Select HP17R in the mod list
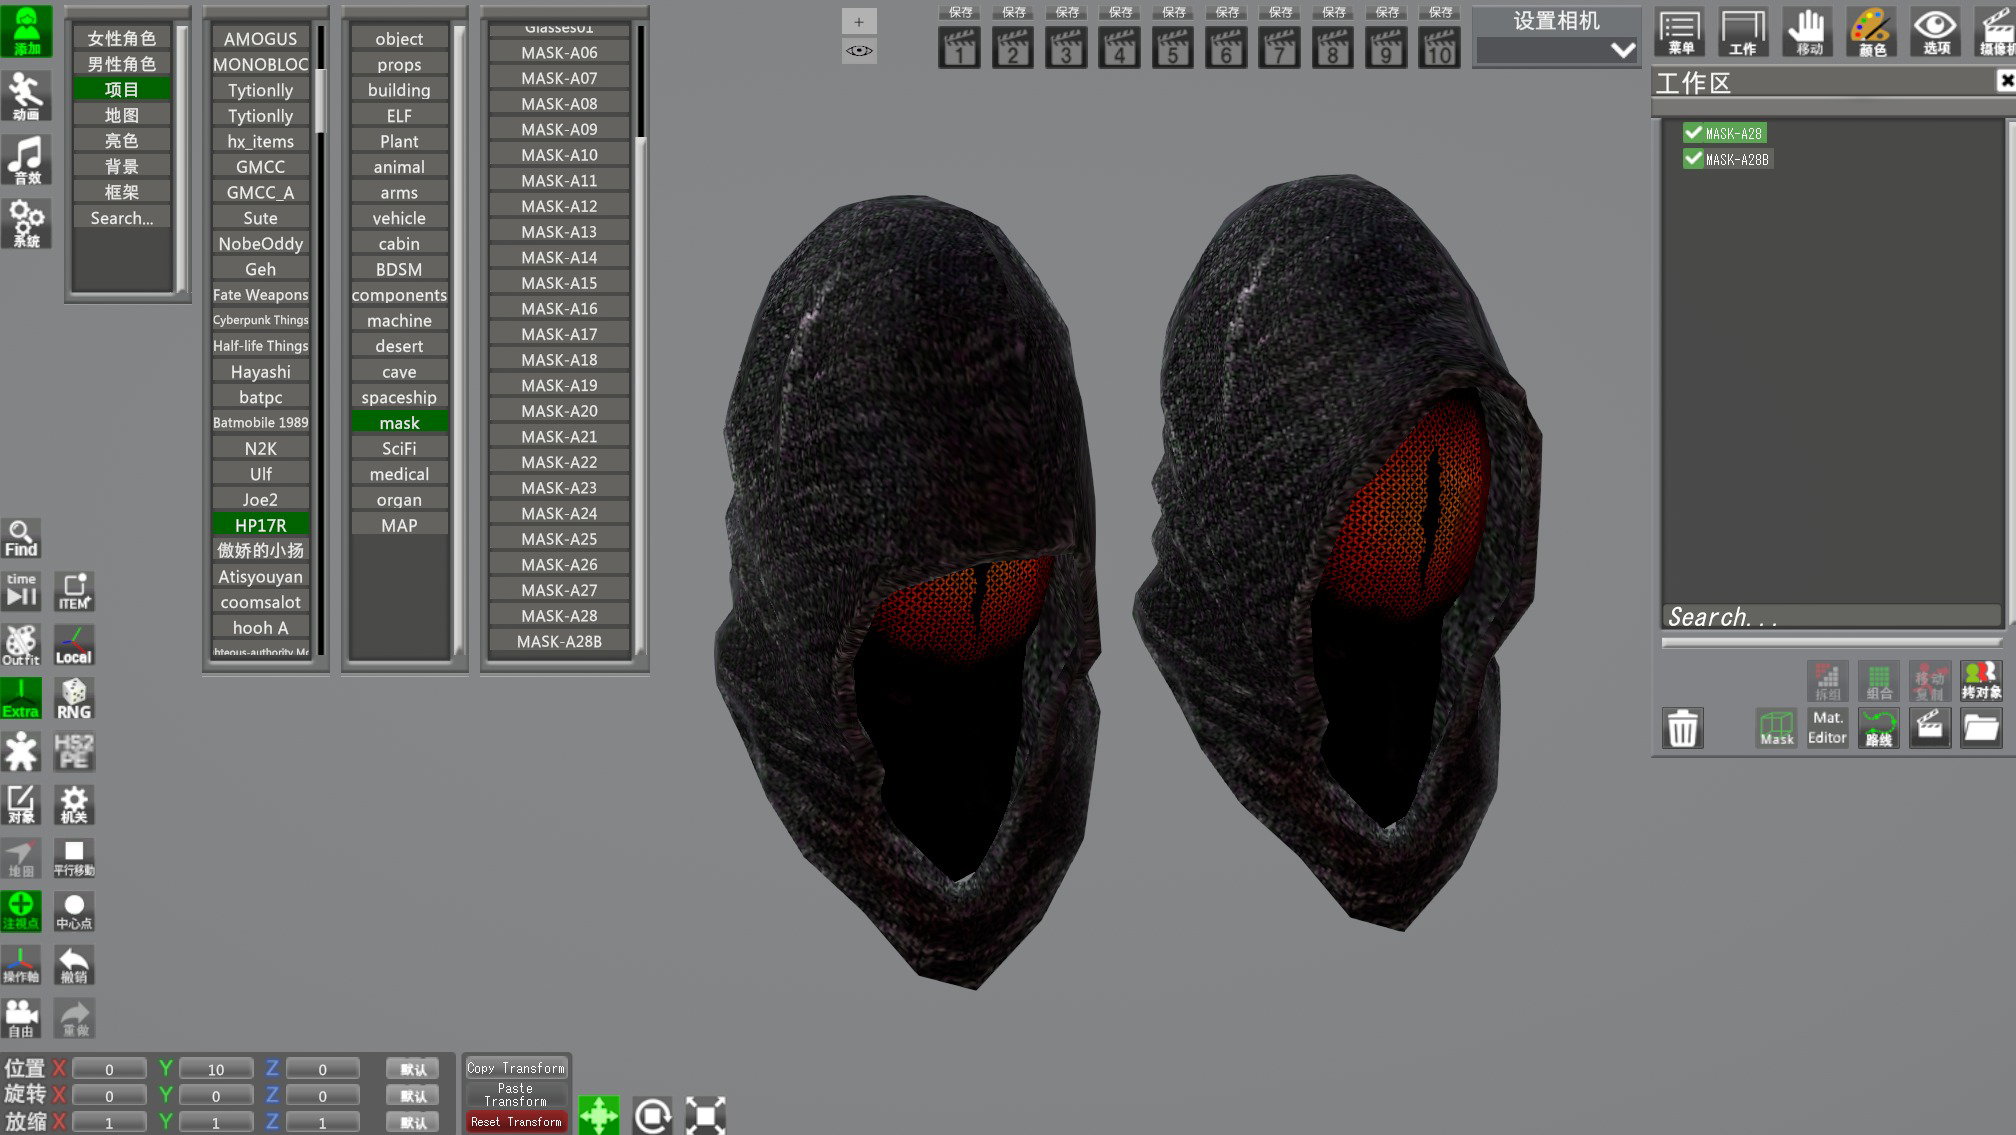 coord(260,525)
